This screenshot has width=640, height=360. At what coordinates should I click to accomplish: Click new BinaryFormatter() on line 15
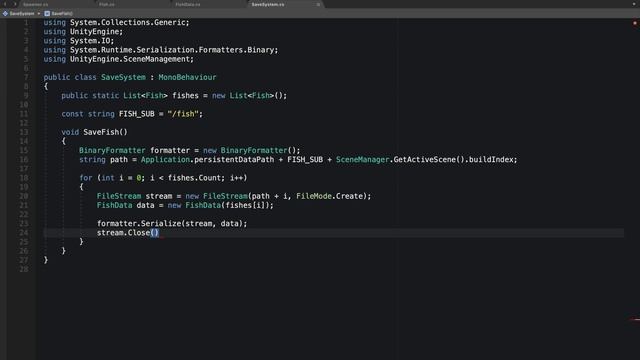[x=249, y=151]
